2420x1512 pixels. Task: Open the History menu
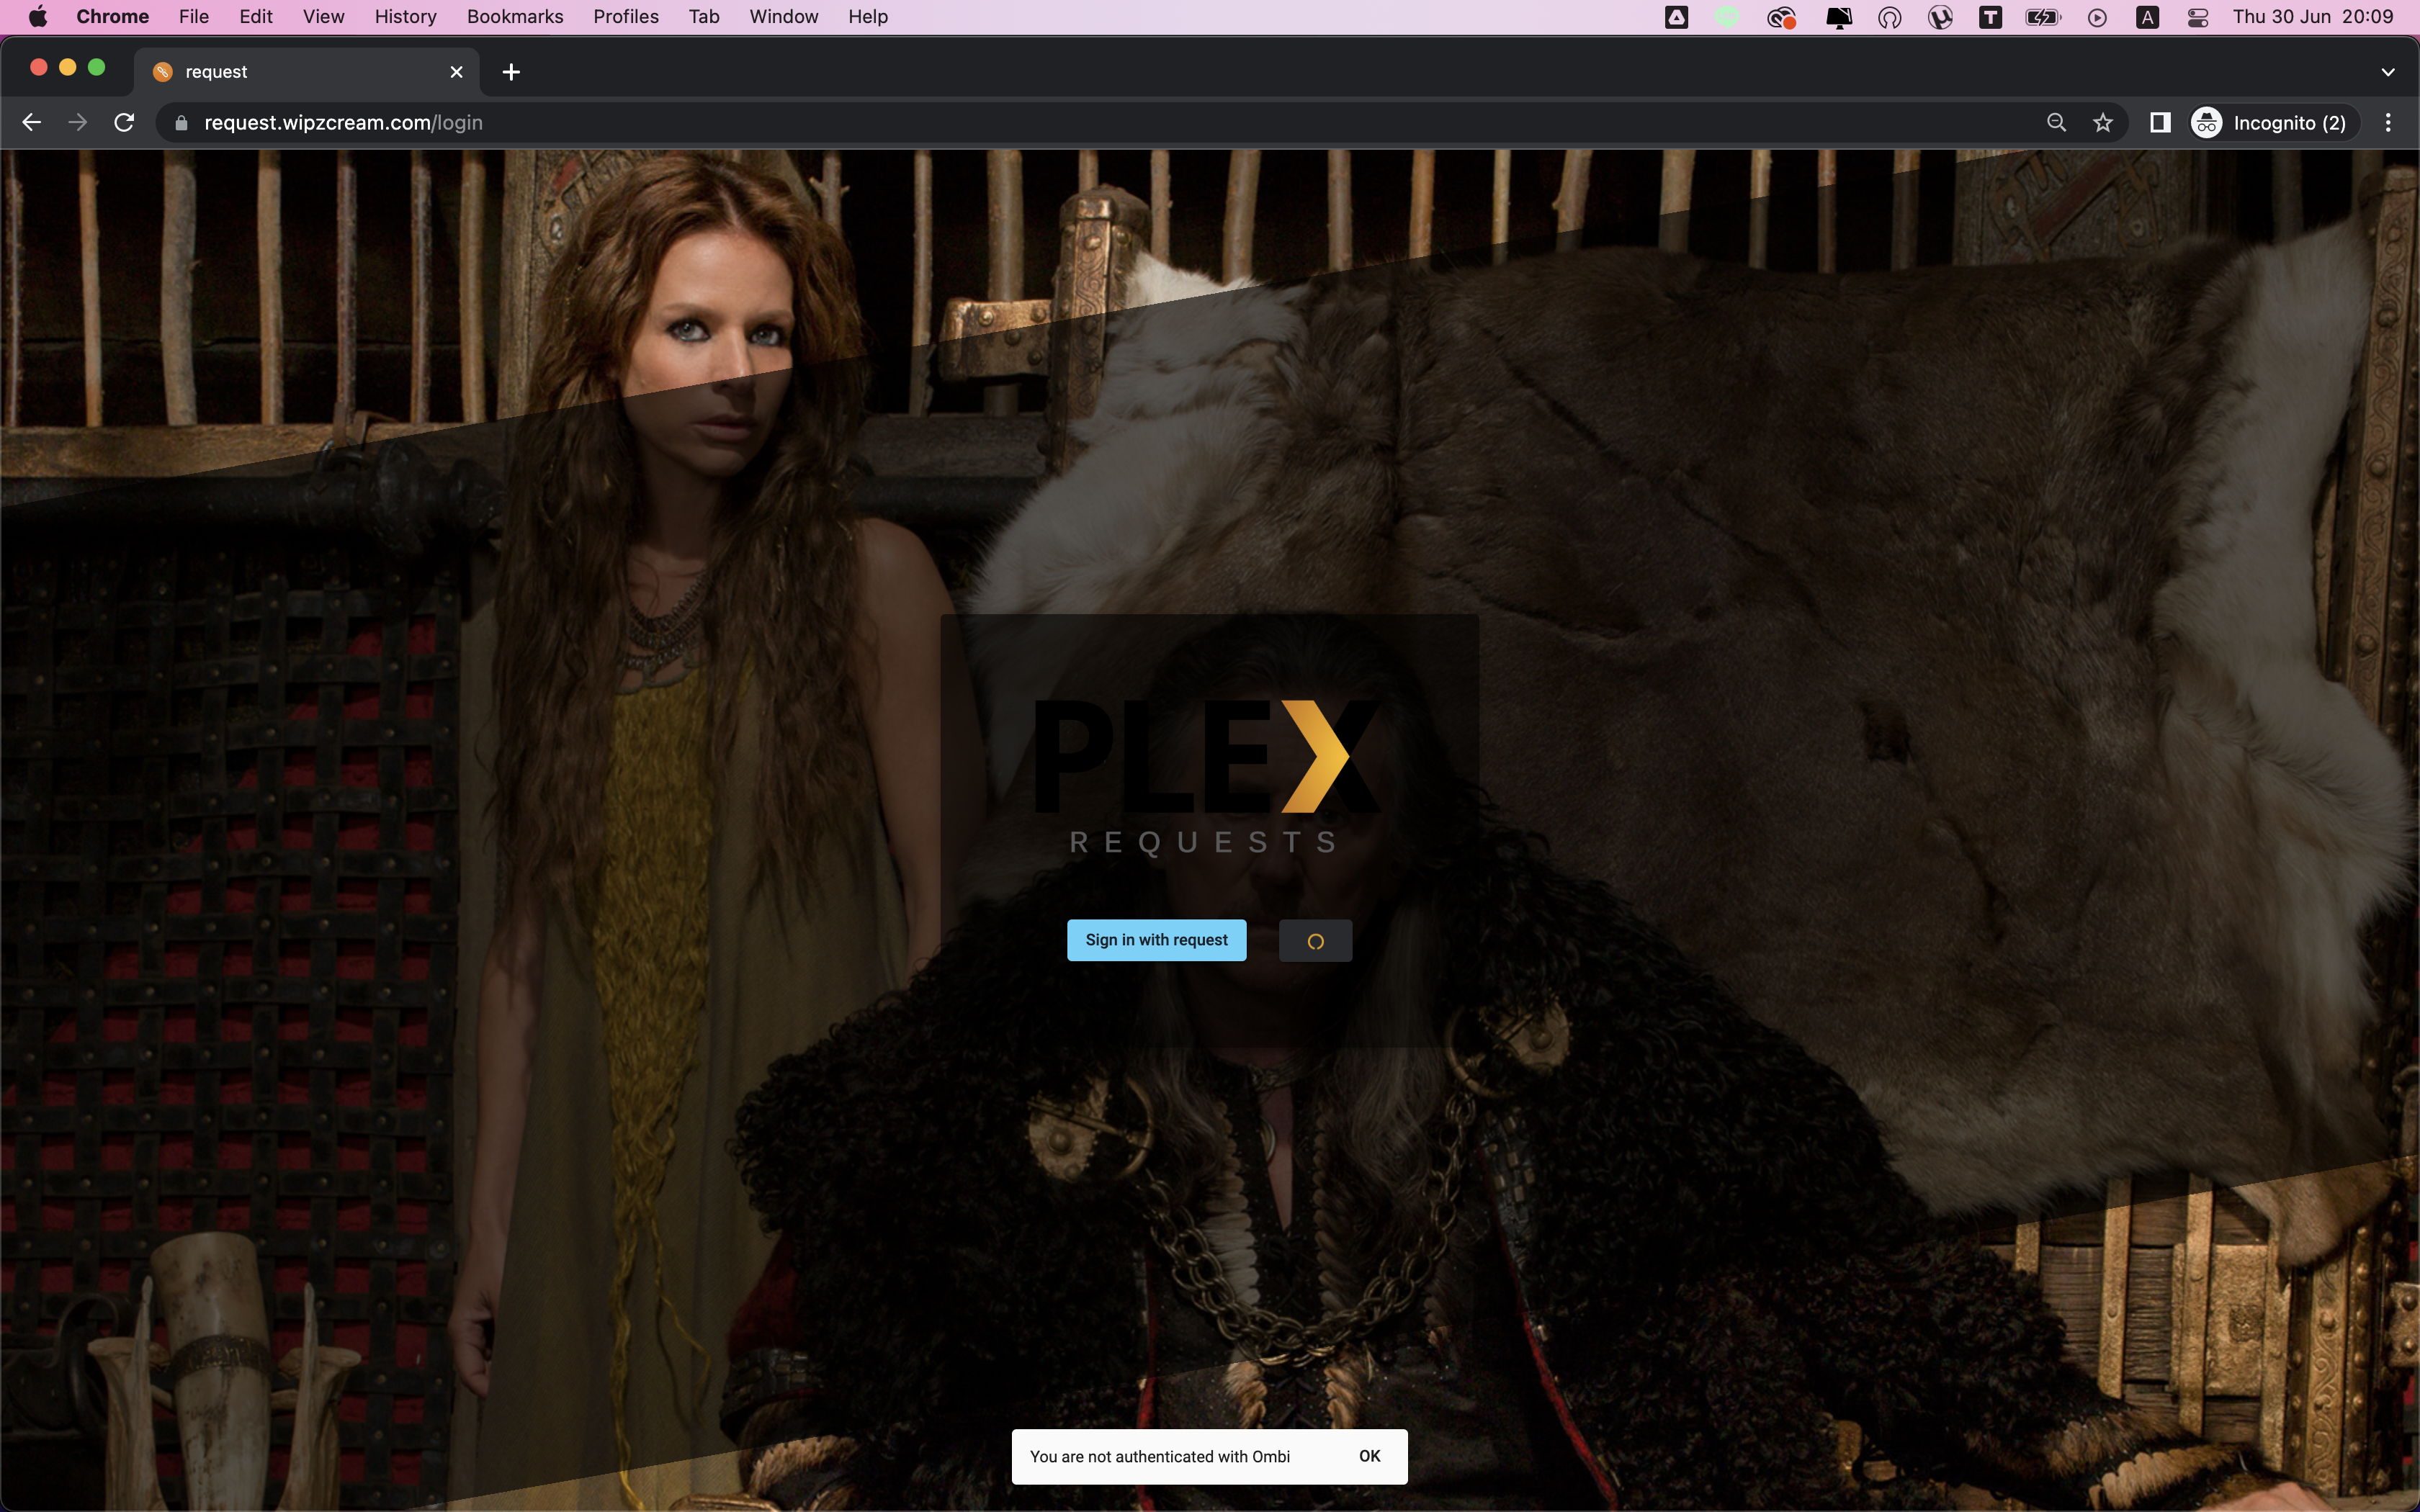[405, 17]
